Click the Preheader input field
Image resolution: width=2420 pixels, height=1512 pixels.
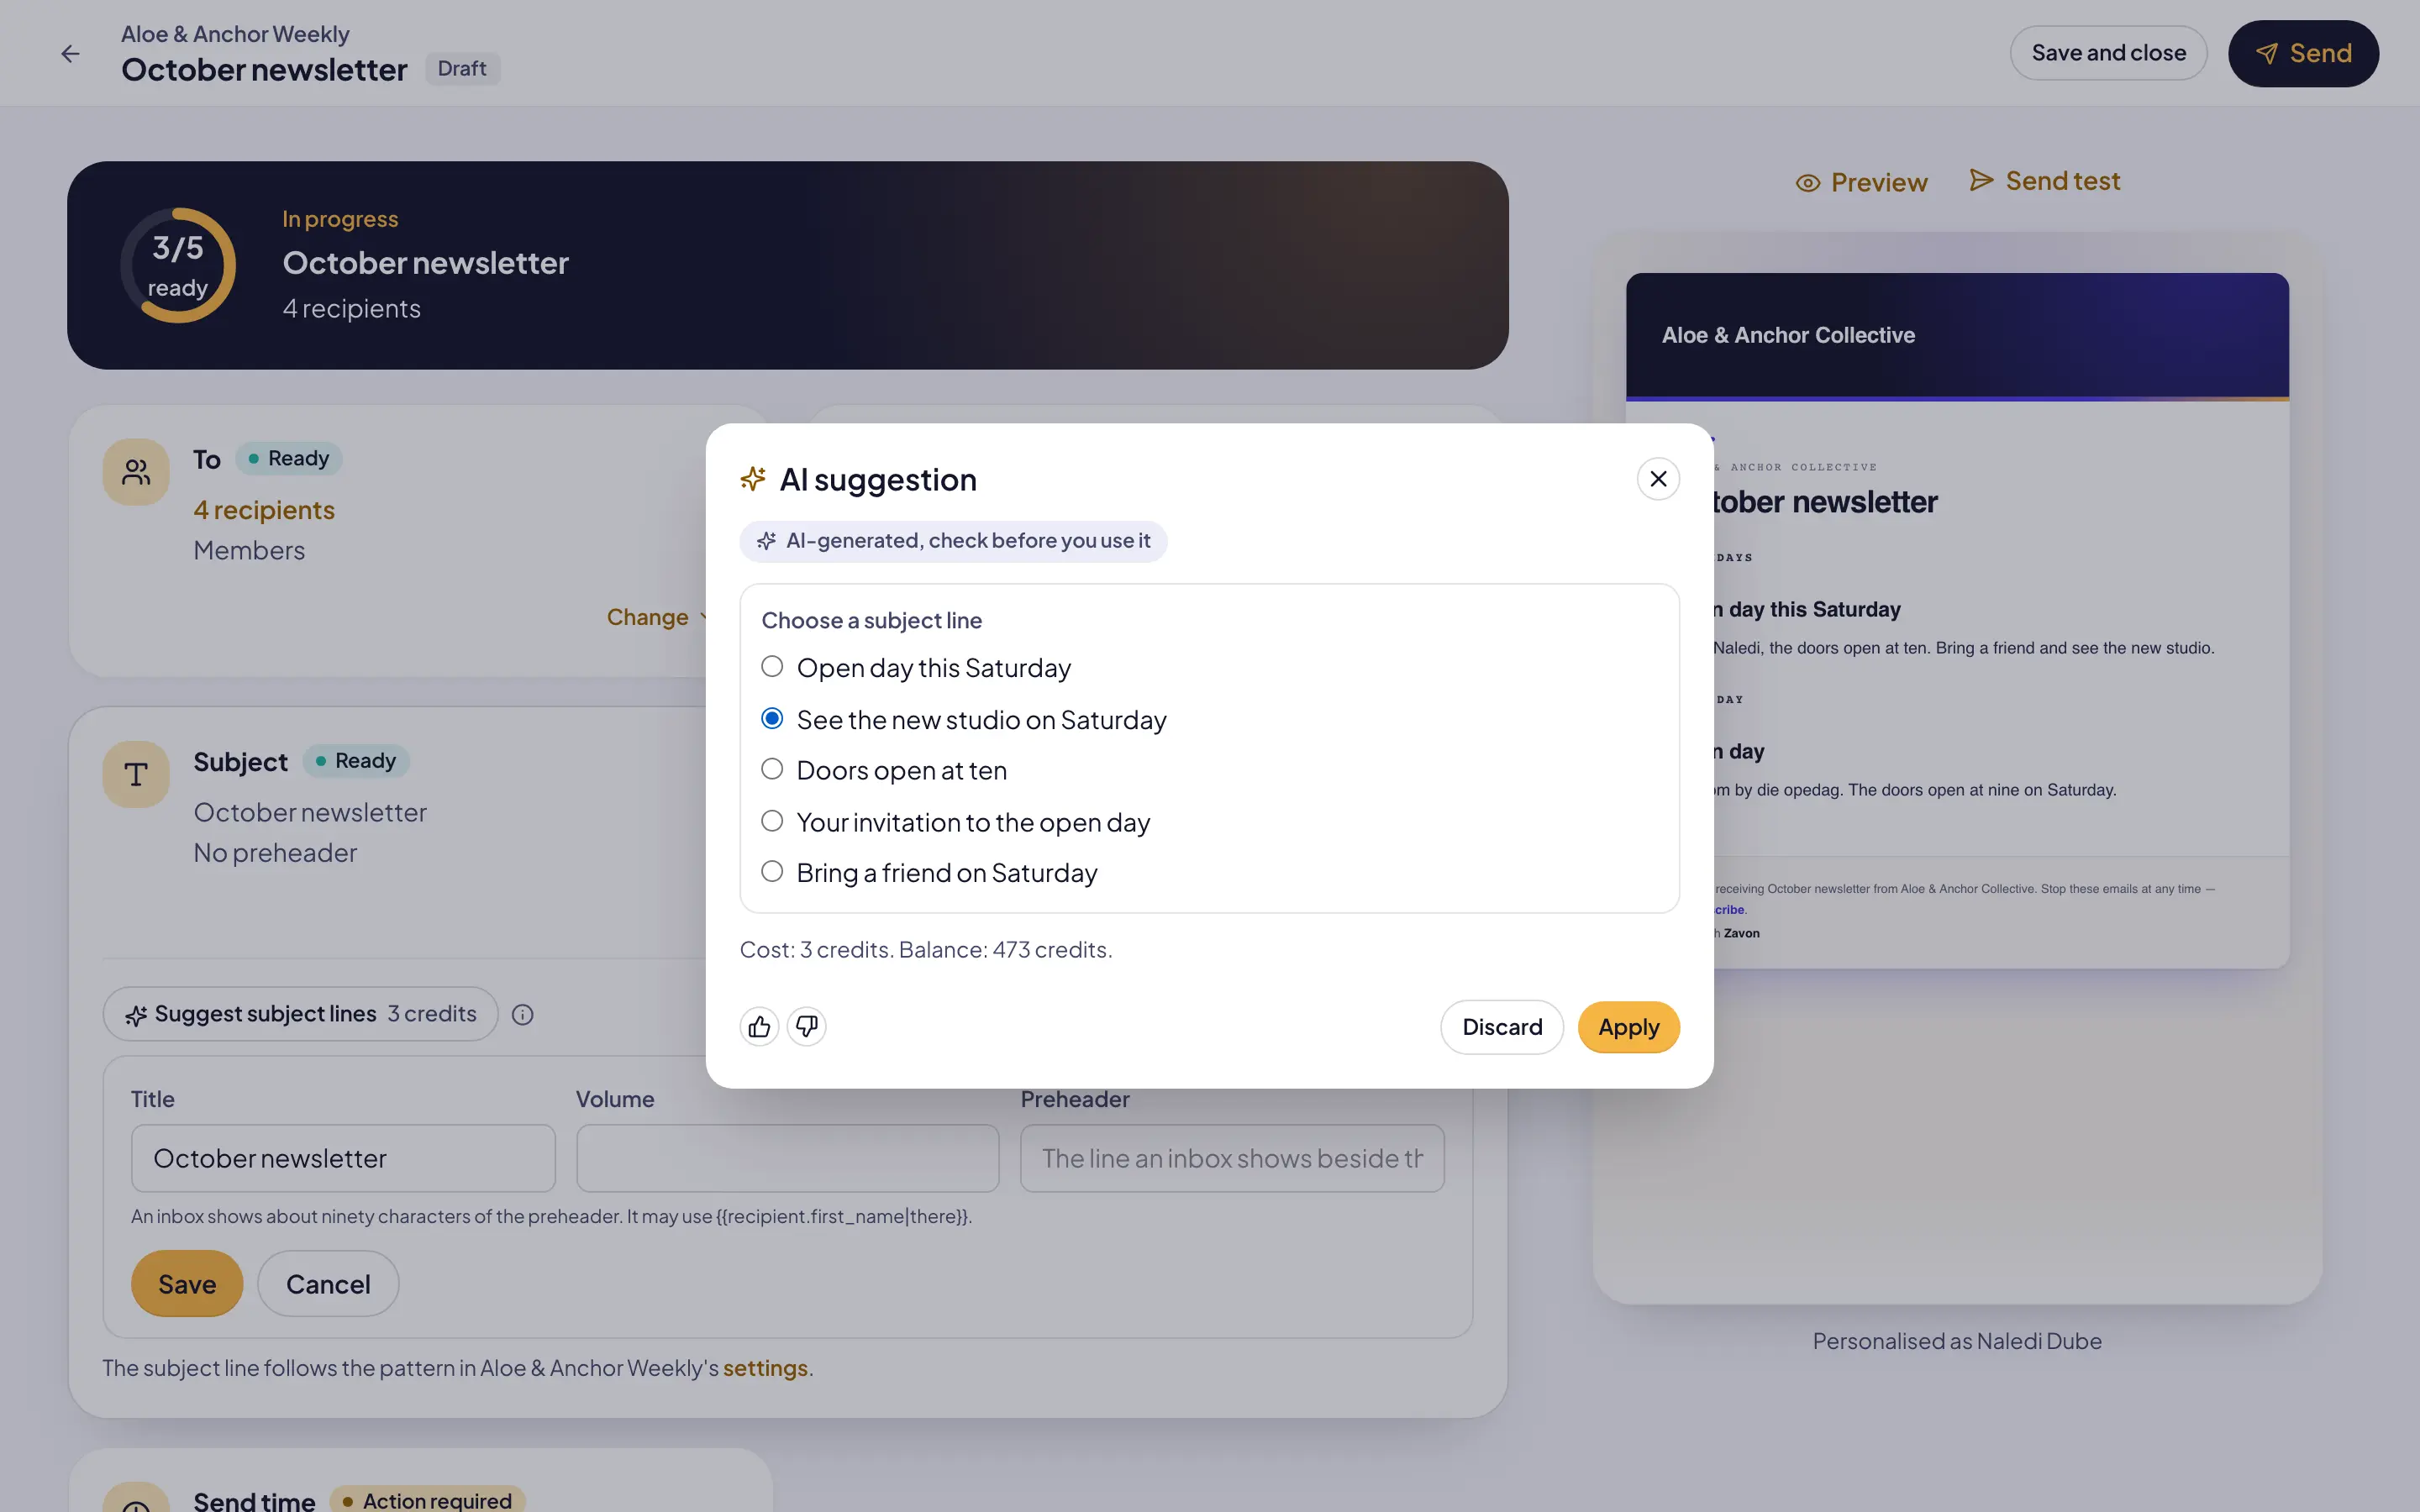pos(1232,1158)
